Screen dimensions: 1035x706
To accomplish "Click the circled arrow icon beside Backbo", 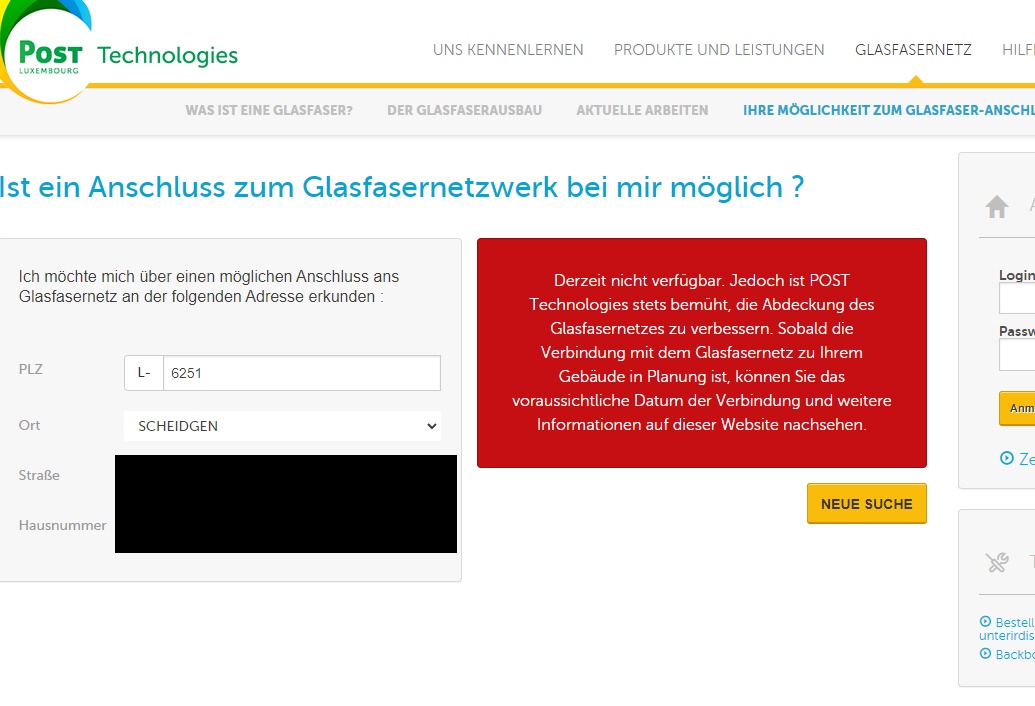I will pos(985,654).
